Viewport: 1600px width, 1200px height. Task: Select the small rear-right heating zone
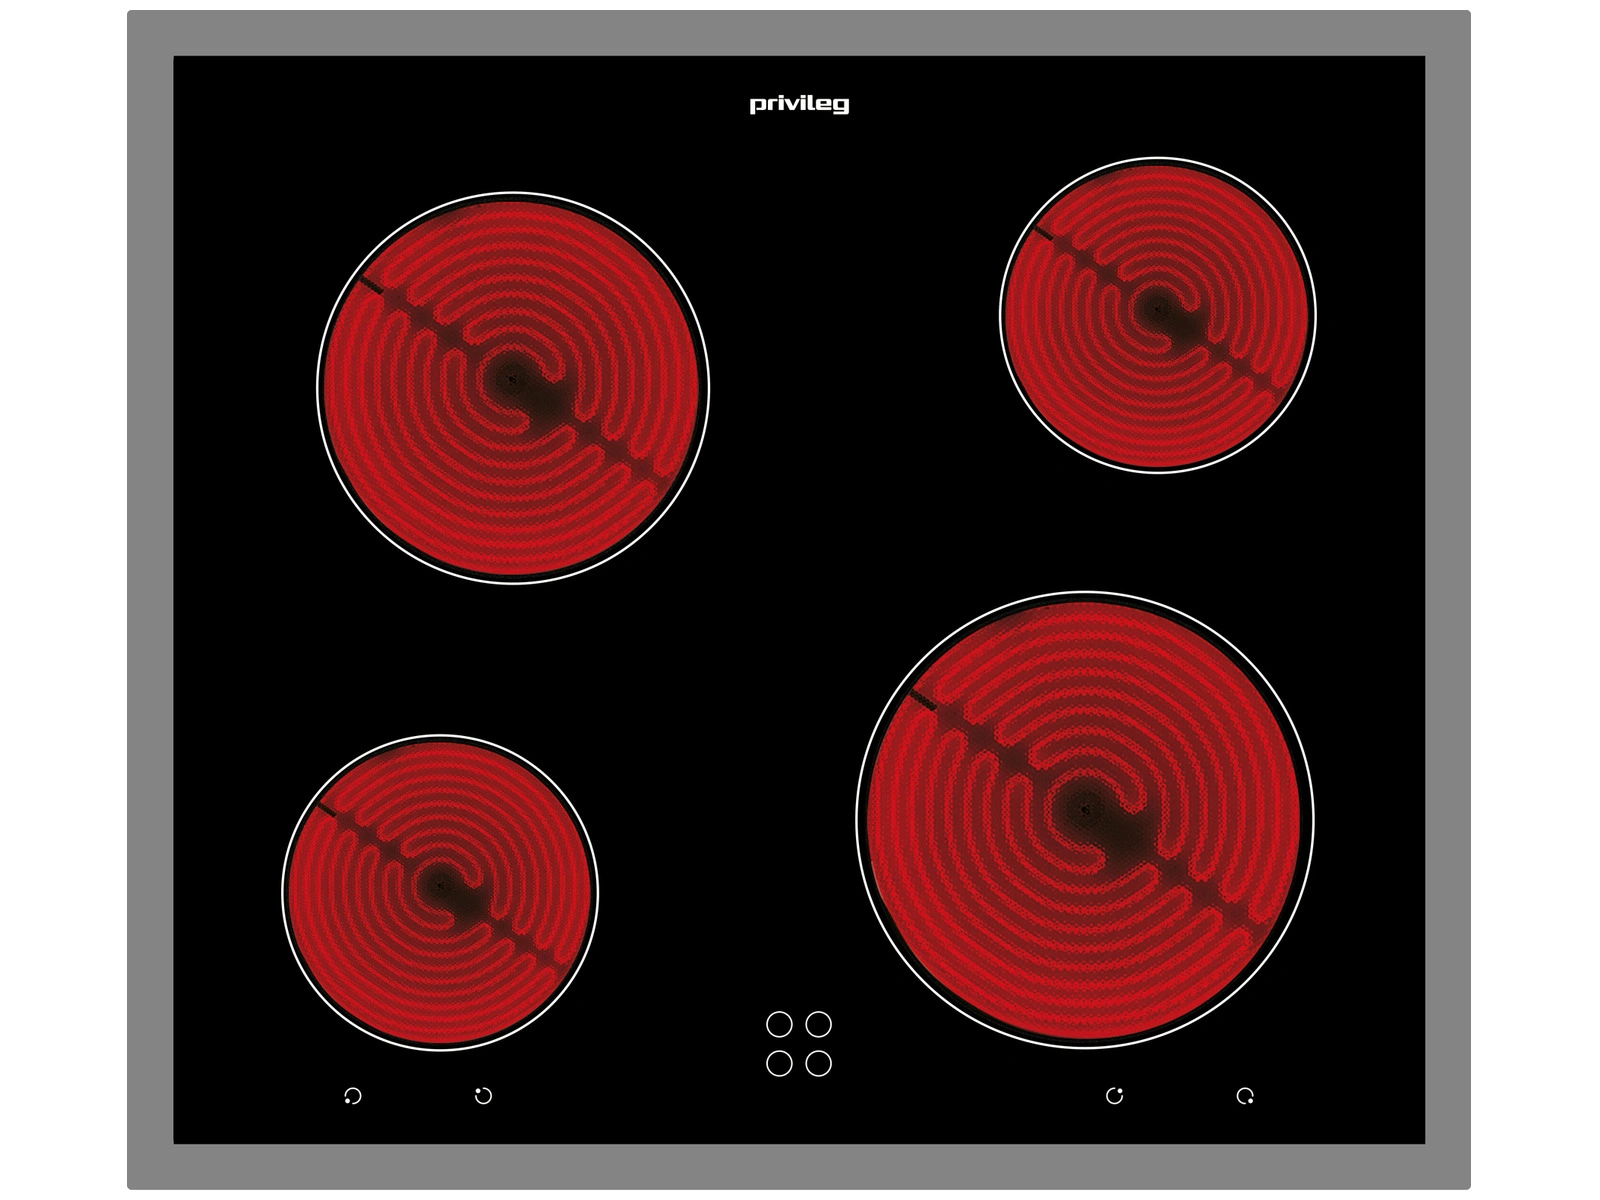[x=1158, y=314]
